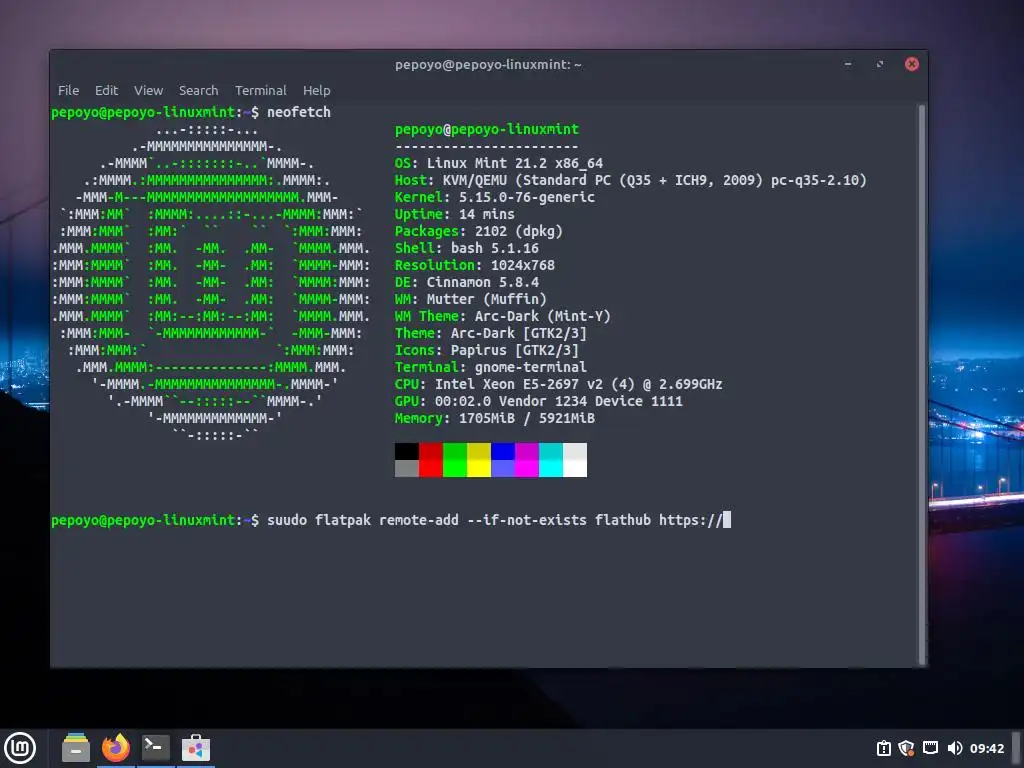Click the text 'OS: Linux Mint 21.2 x86_64'
This screenshot has height=768, width=1024.
click(x=499, y=163)
